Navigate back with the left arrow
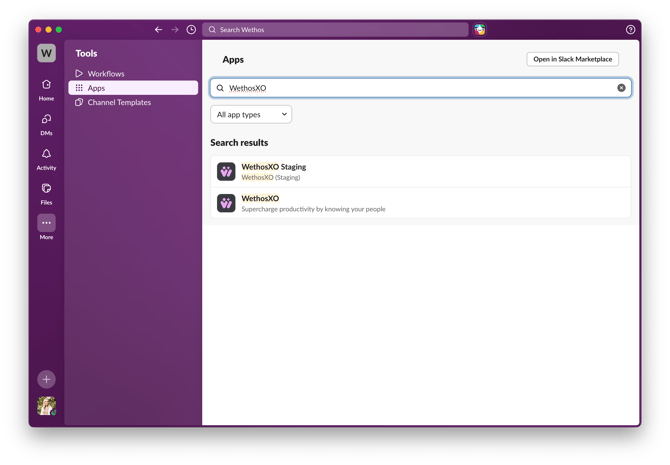Viewport: 670px width, 465px height. click(x=158, y=30)
